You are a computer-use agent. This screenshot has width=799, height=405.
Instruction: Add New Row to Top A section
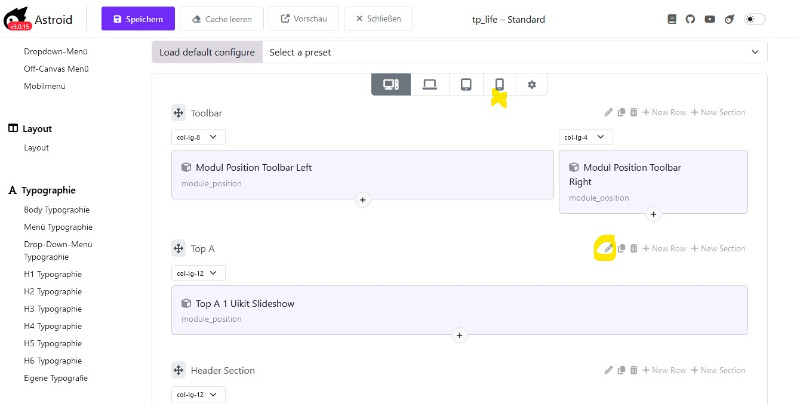point(664,249)
